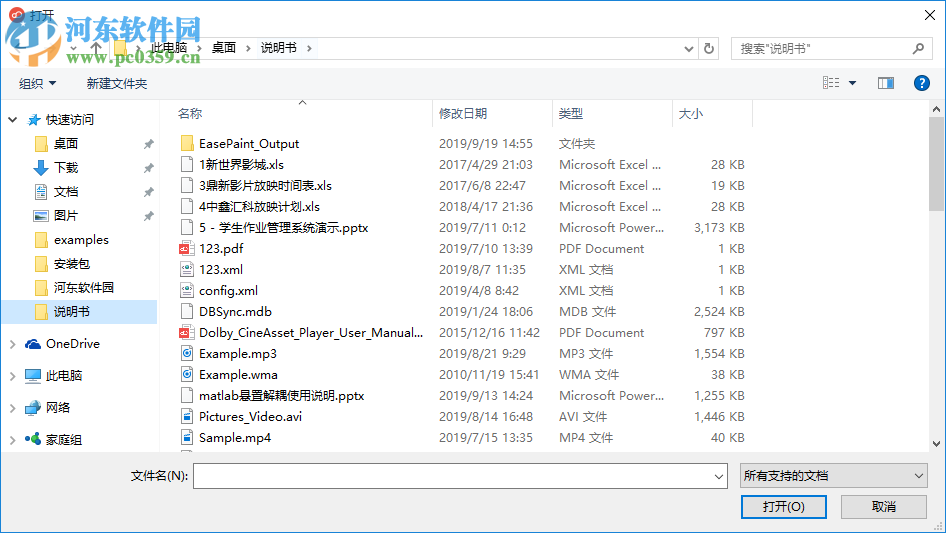The image size is (946, 533).
Task: Expand the 此电脑 tree node
Action: click(13, 376)
